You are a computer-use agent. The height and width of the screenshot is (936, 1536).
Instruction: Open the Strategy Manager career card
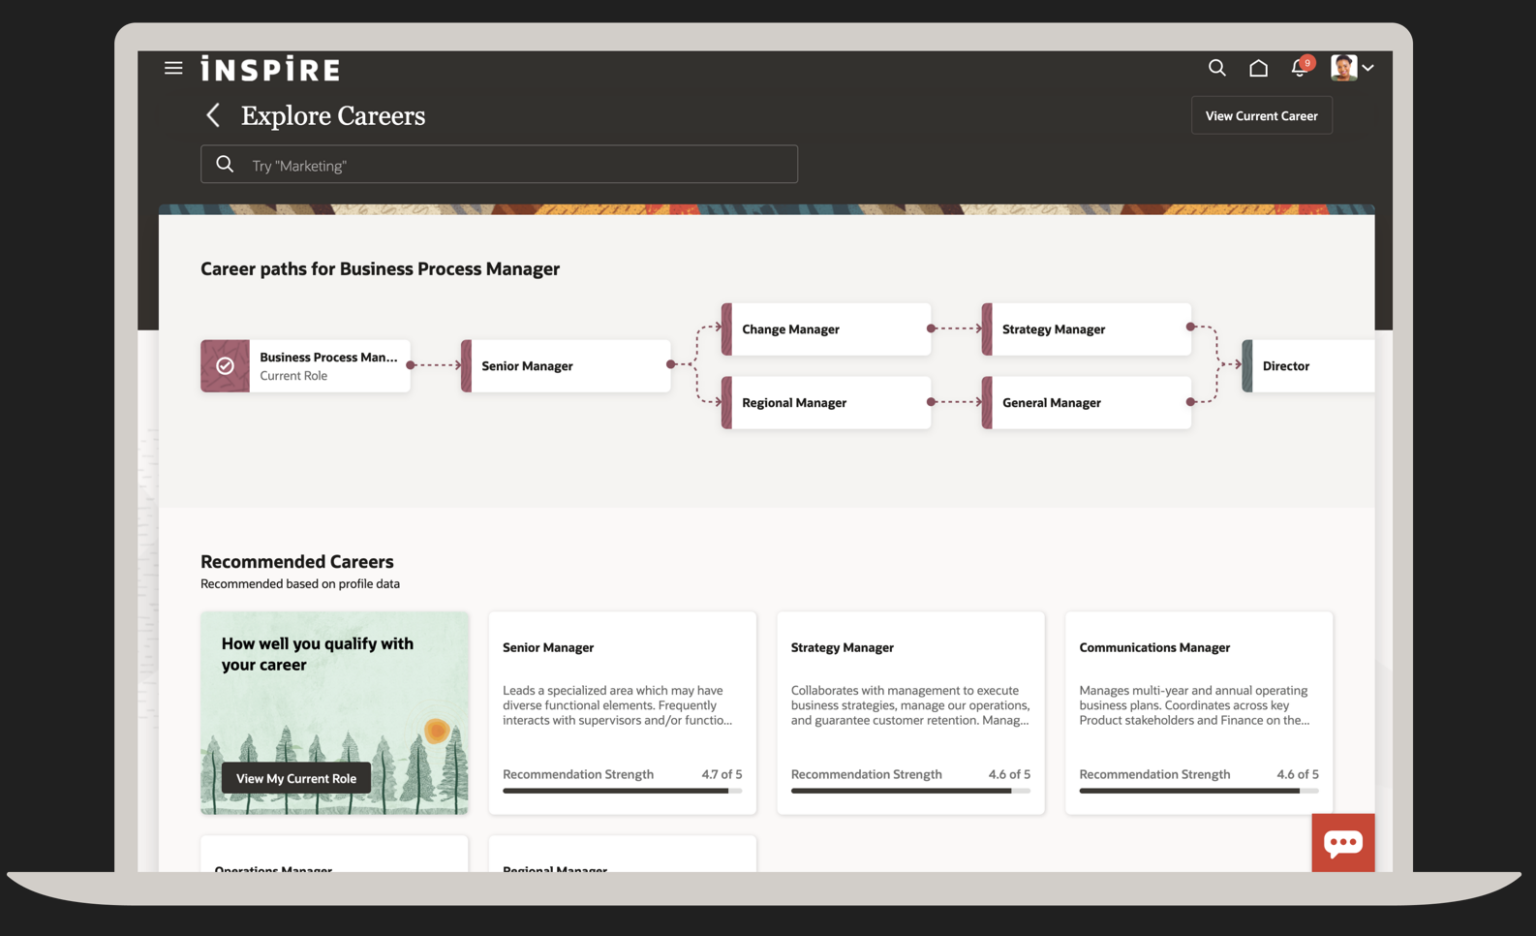pos(910,712)
